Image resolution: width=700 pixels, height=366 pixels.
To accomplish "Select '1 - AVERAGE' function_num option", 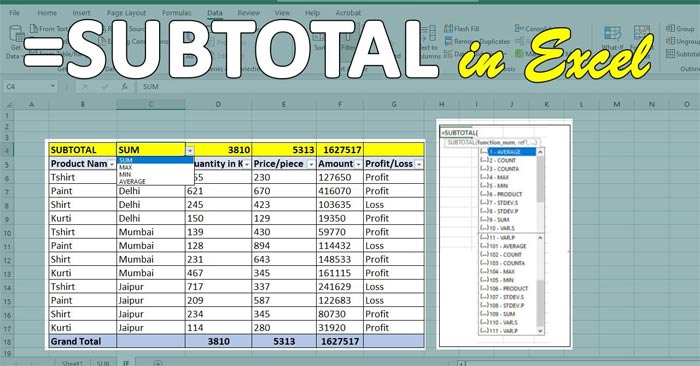I will [x=508, y=152].
